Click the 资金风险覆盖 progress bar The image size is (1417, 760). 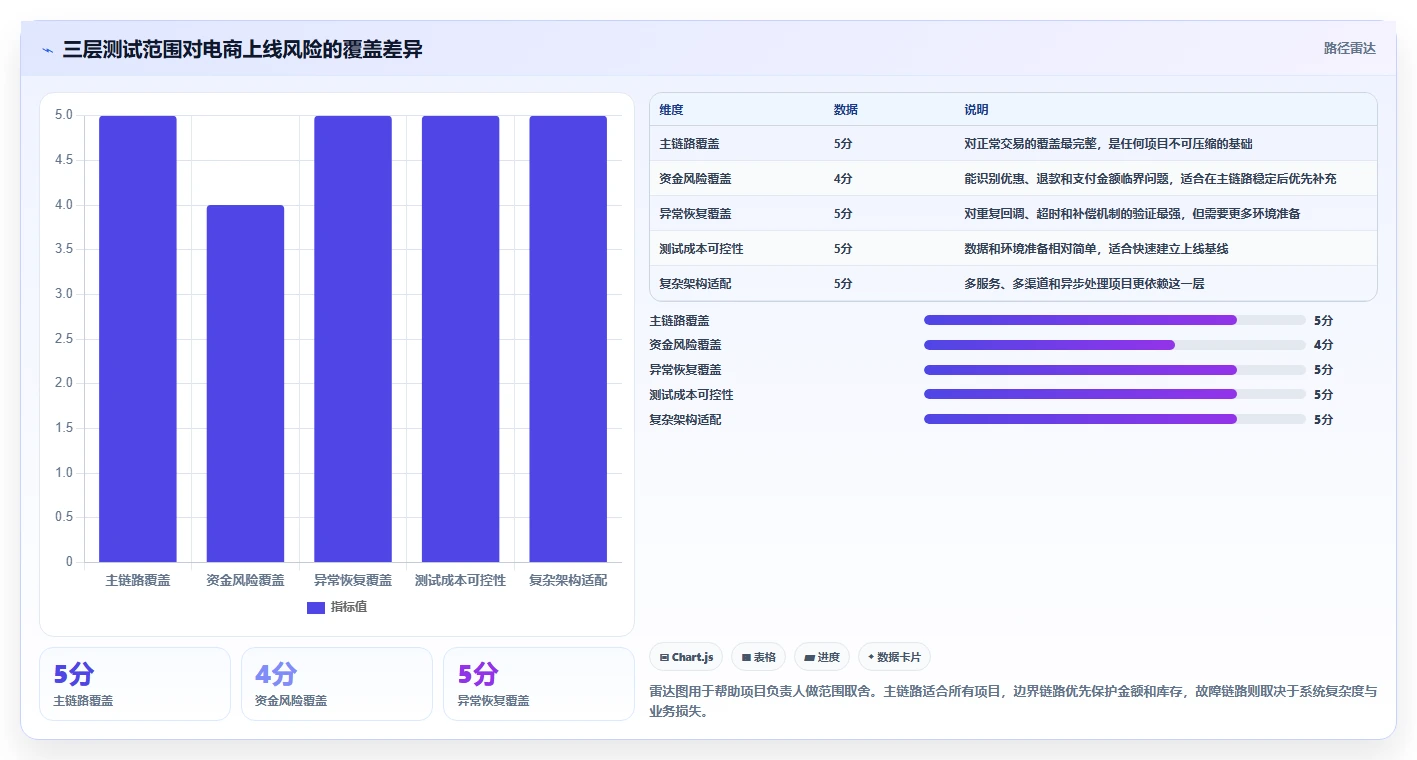[1115, 345]
